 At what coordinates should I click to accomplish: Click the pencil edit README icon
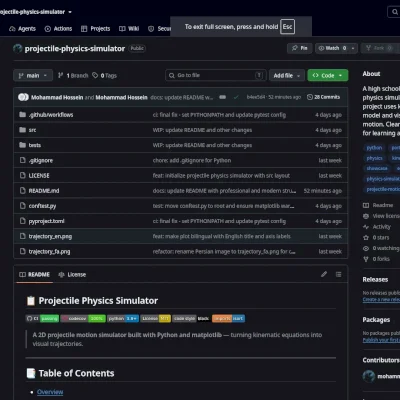324,274
